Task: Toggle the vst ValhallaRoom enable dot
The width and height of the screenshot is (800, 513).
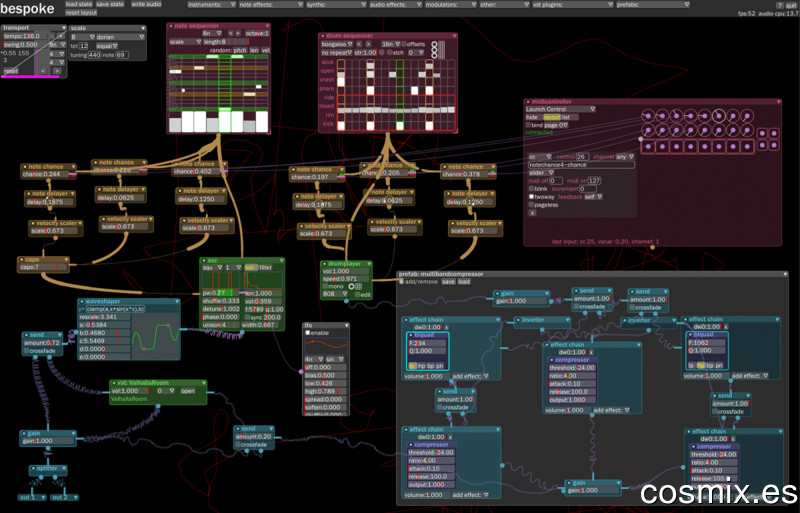Action: coord(114,383)
